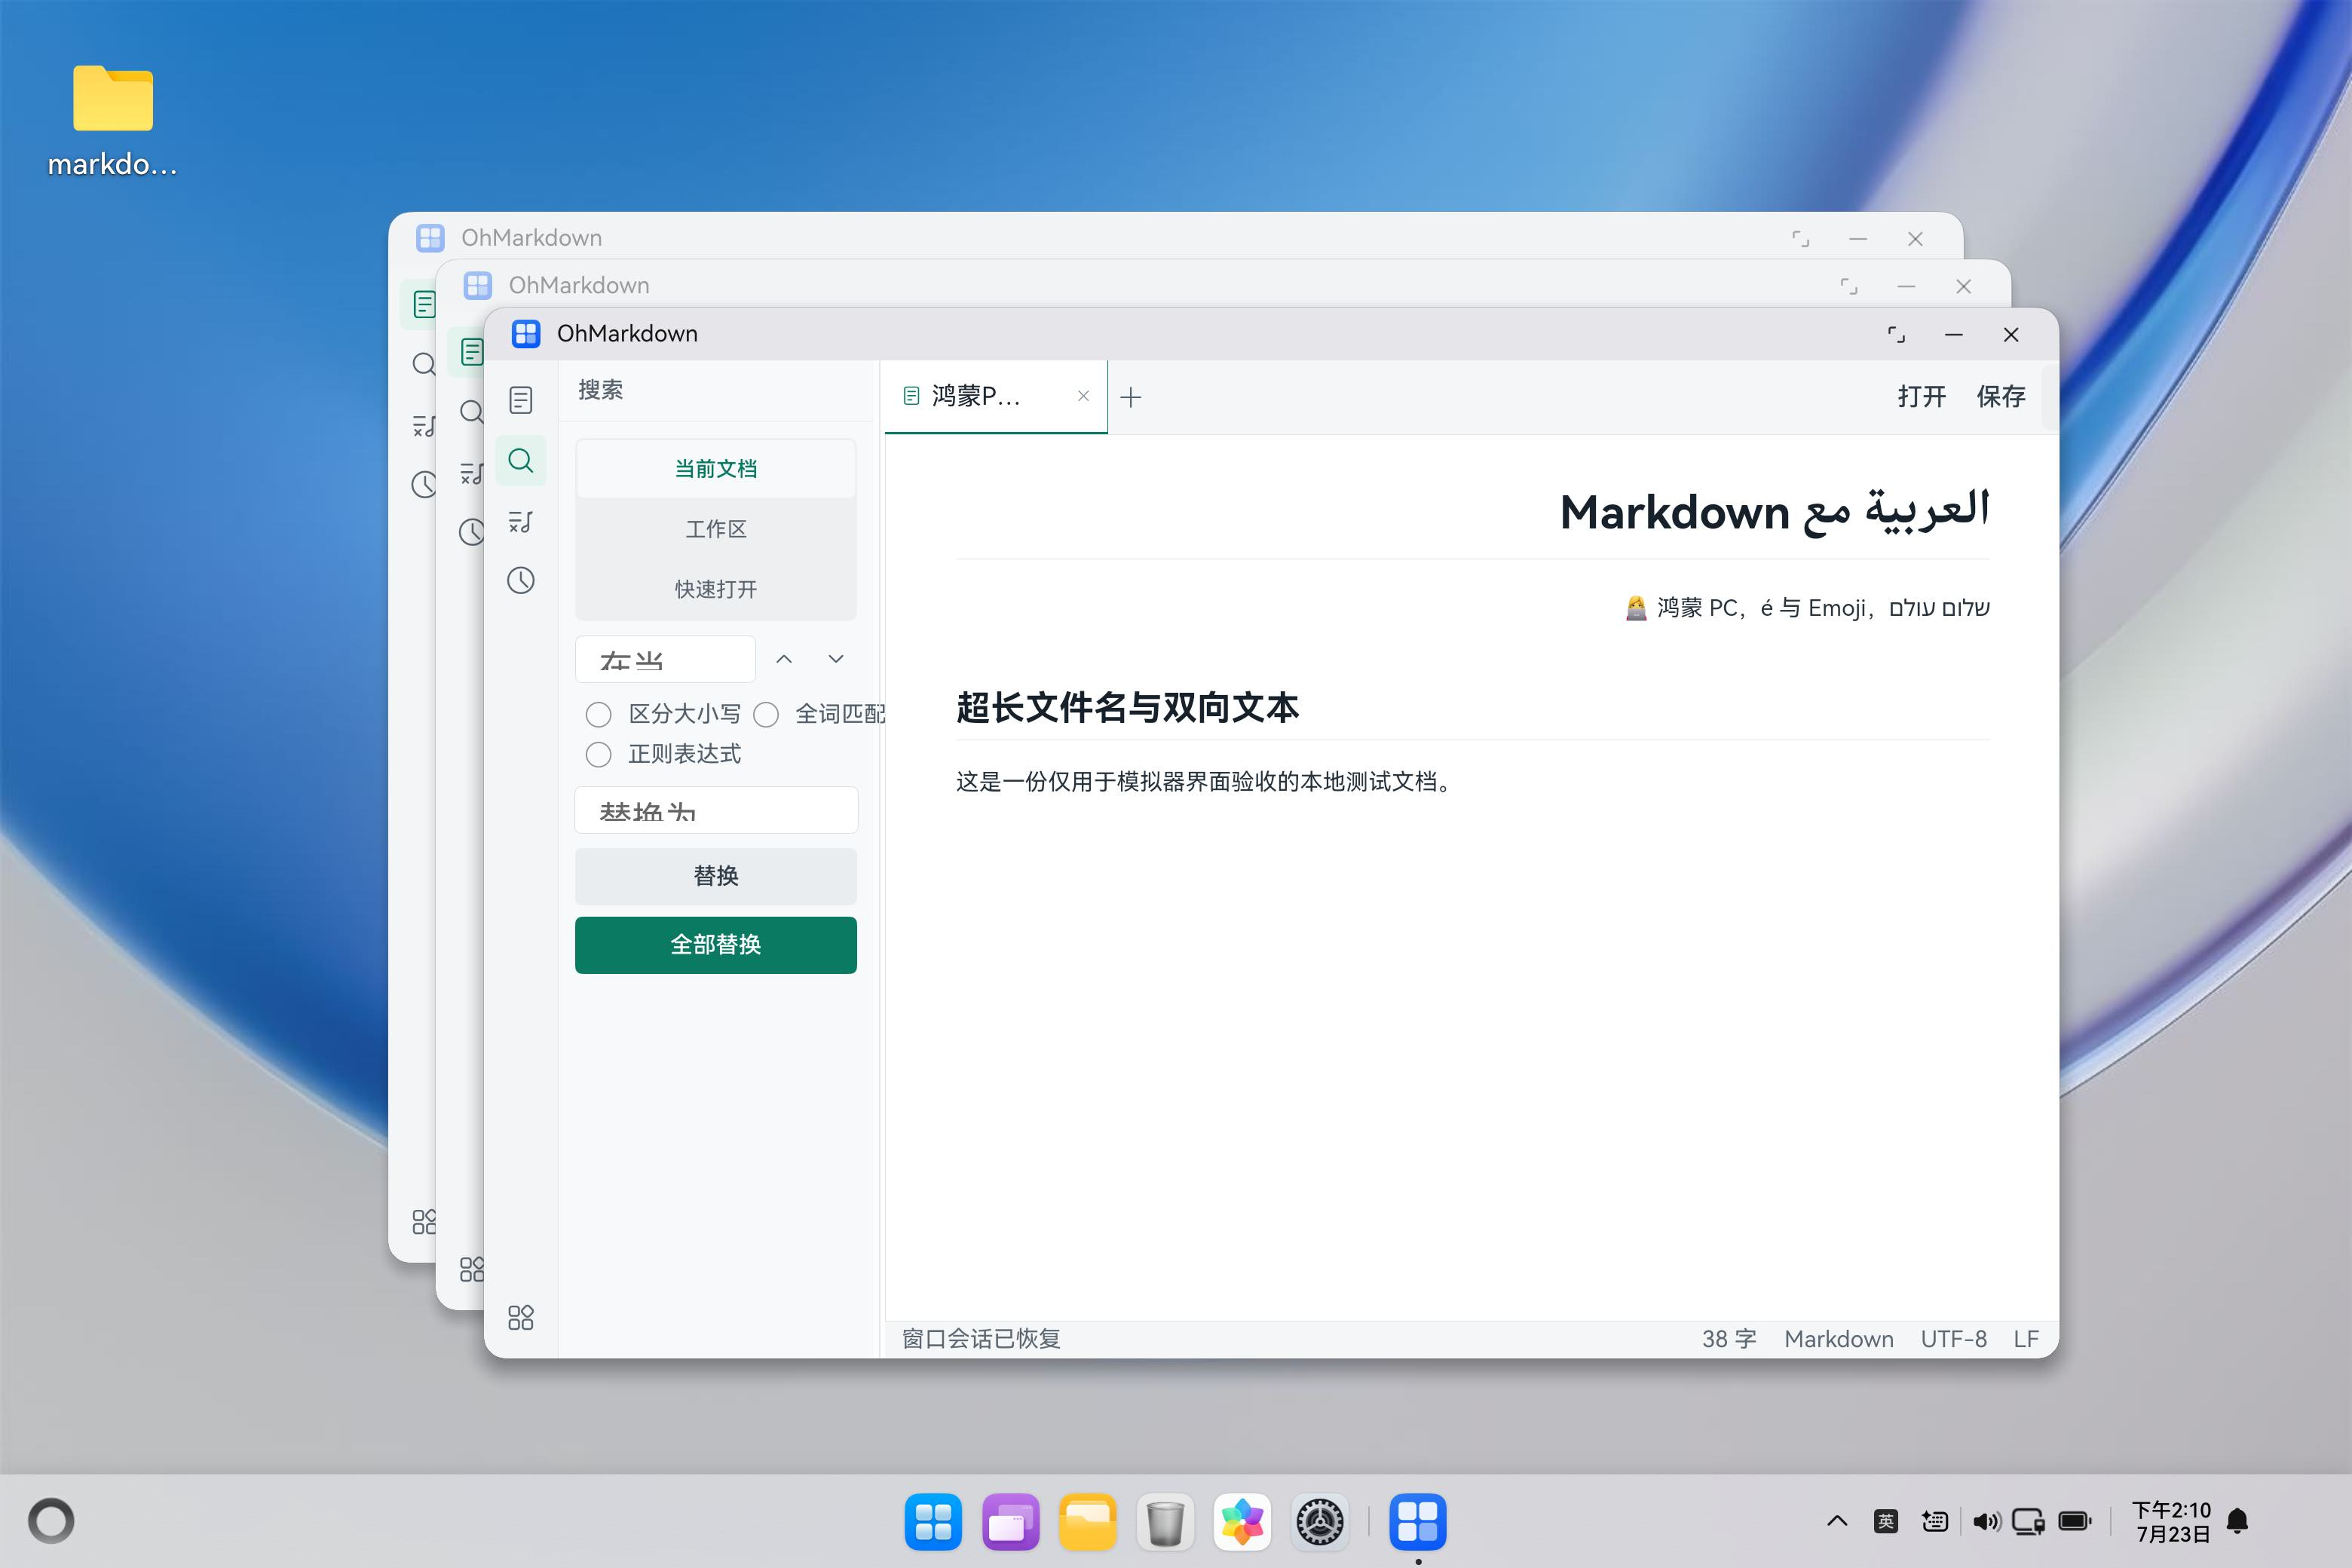Screen dimensions: 2352x1568
Task: Click the middle window's OhMarkdown title text
Action: coord(579,286)
